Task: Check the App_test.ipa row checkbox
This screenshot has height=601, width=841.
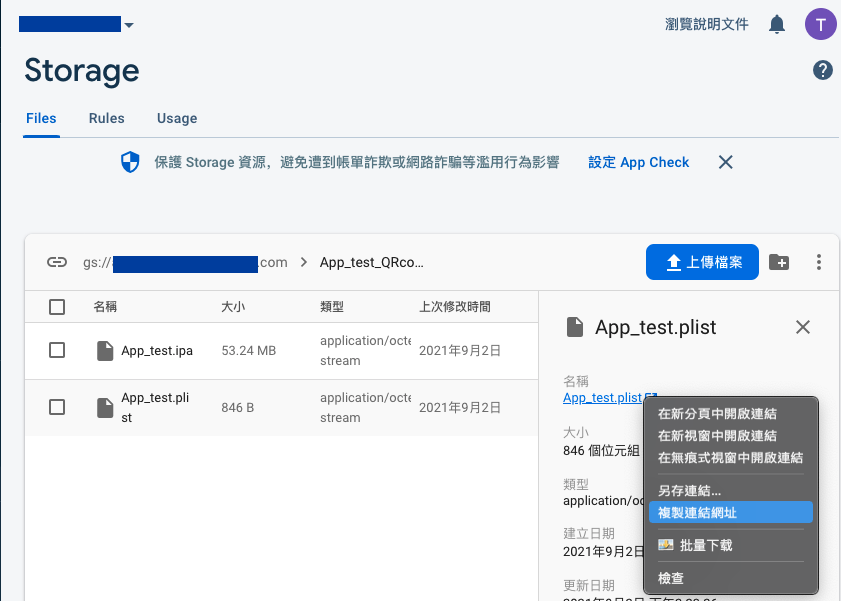Action: [x=57, y=351]
